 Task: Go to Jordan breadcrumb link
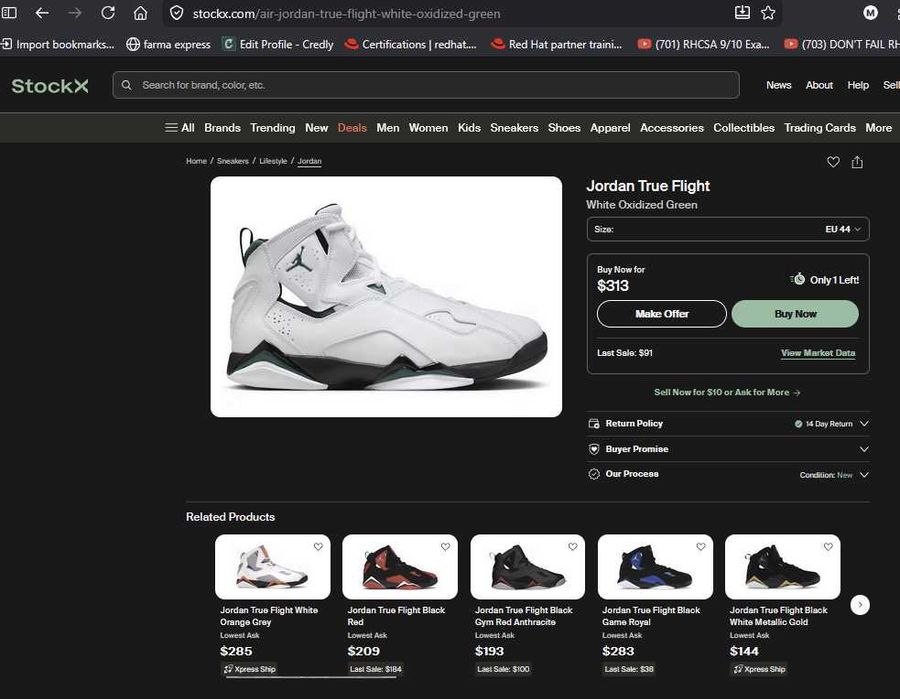309,161
